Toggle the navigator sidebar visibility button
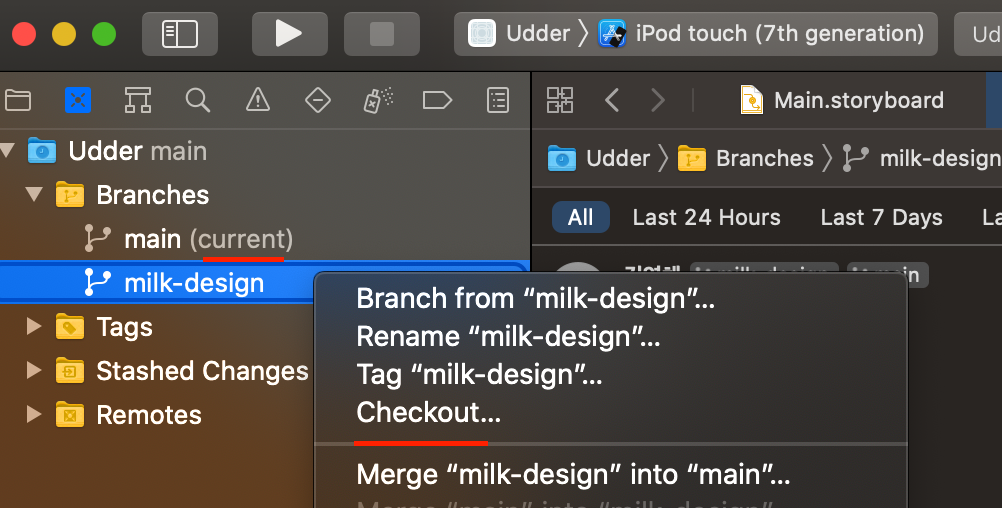The image size is (1002, 508). coord(180,33)
